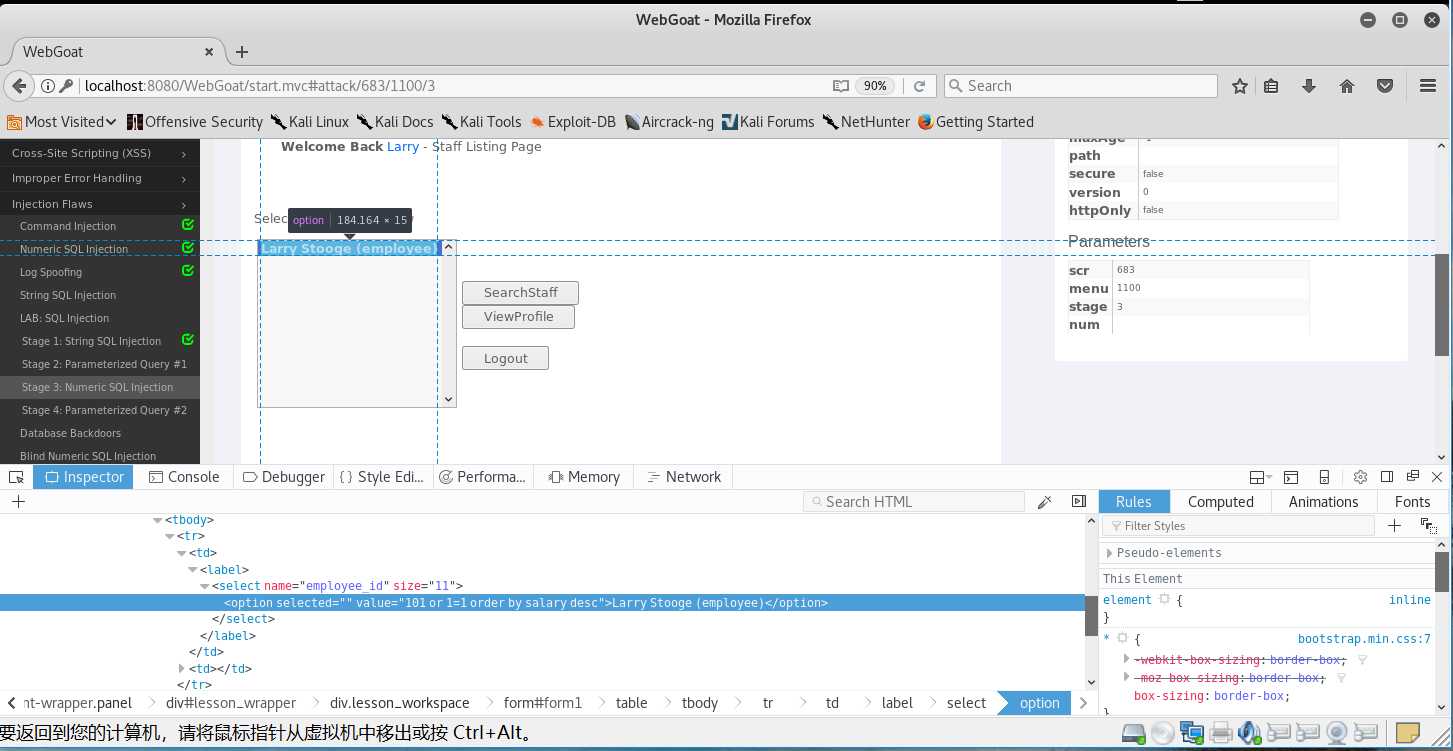Expand Most Visited bookmarks dropdown
Image resolution: width=1453 pixels, height=751 pixels.
point(61,122)
